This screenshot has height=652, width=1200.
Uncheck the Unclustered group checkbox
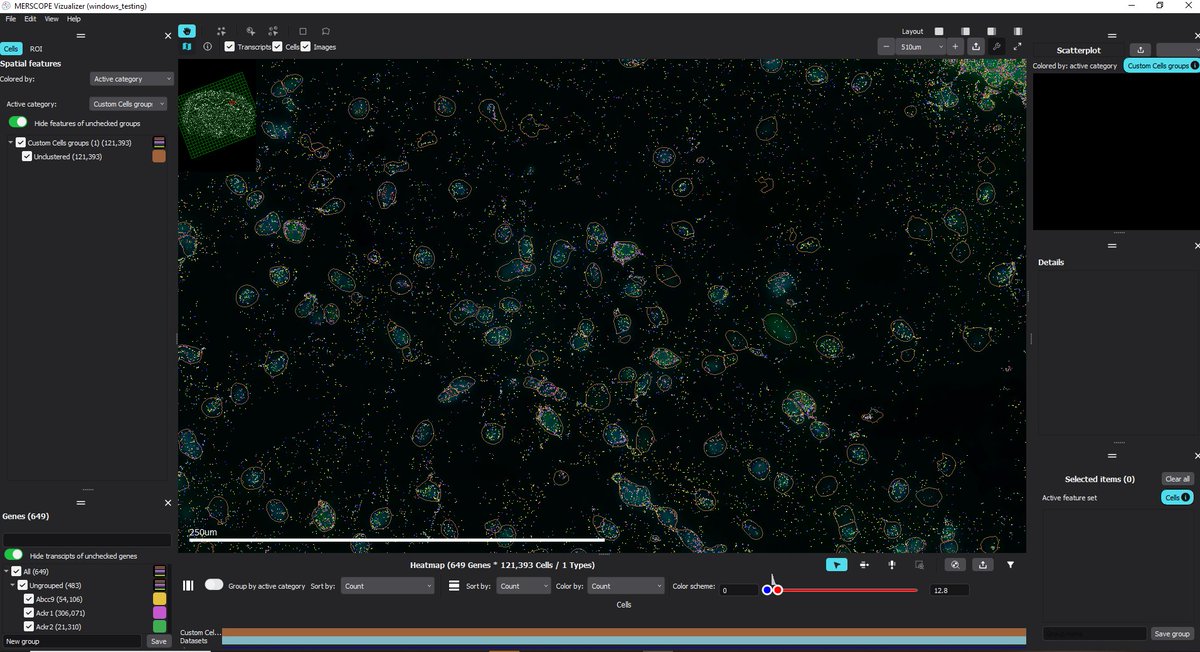(27, 157)
